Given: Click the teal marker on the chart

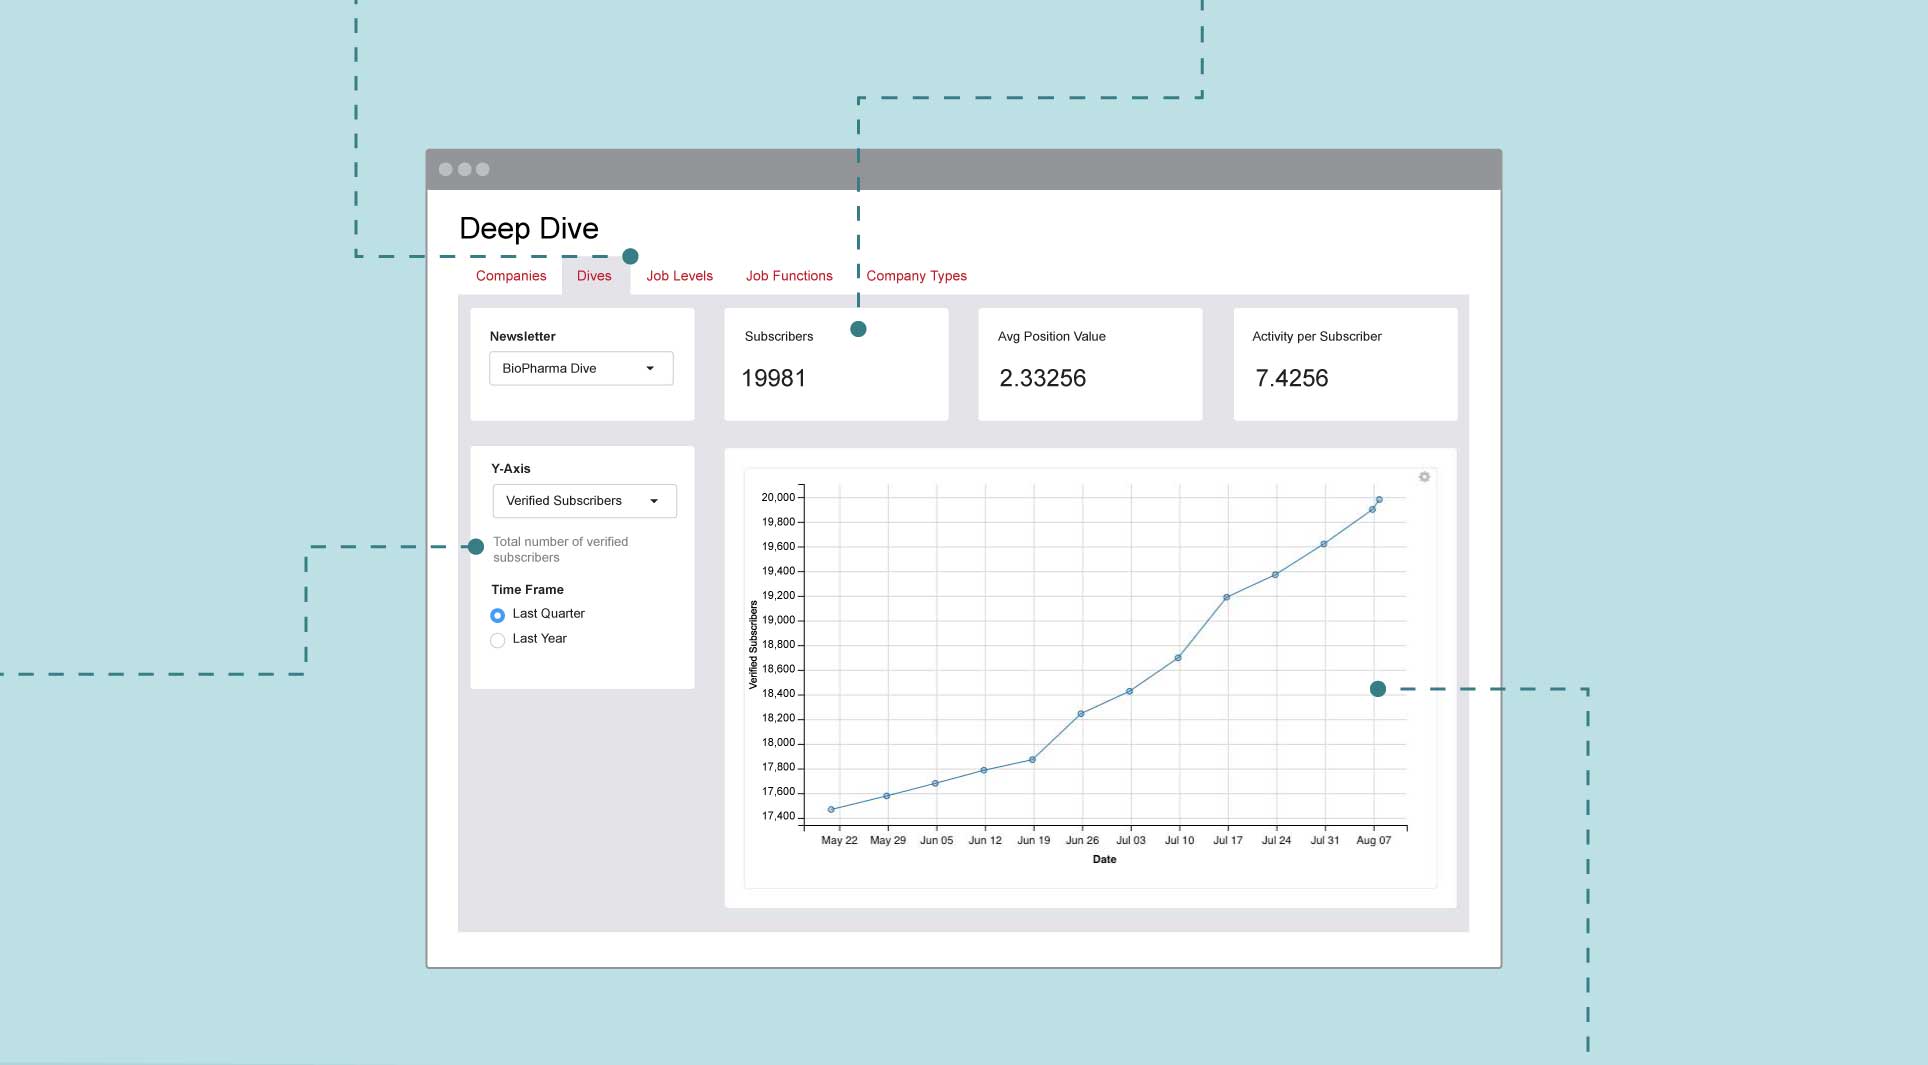Looking at the screenshot, I should 1378,689.
